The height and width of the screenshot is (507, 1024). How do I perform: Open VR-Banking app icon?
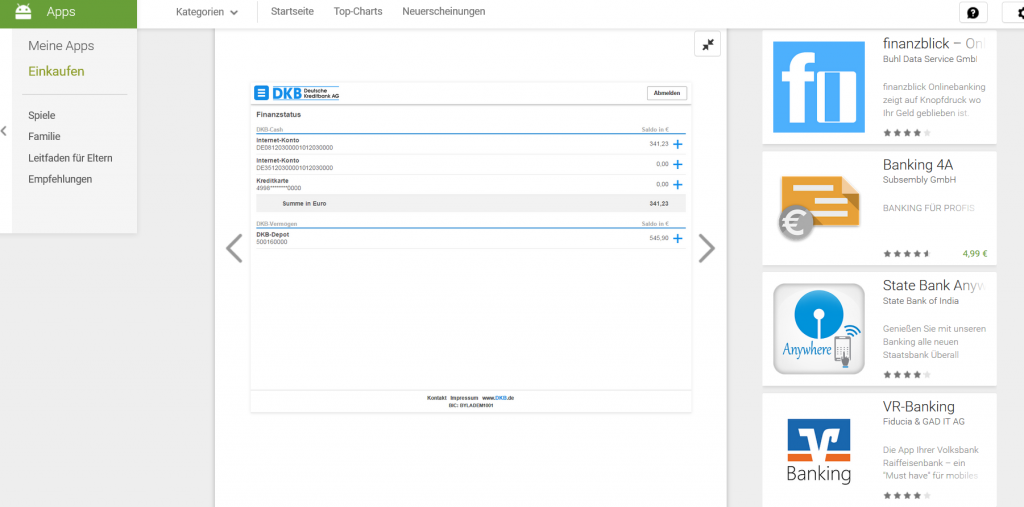819,450
